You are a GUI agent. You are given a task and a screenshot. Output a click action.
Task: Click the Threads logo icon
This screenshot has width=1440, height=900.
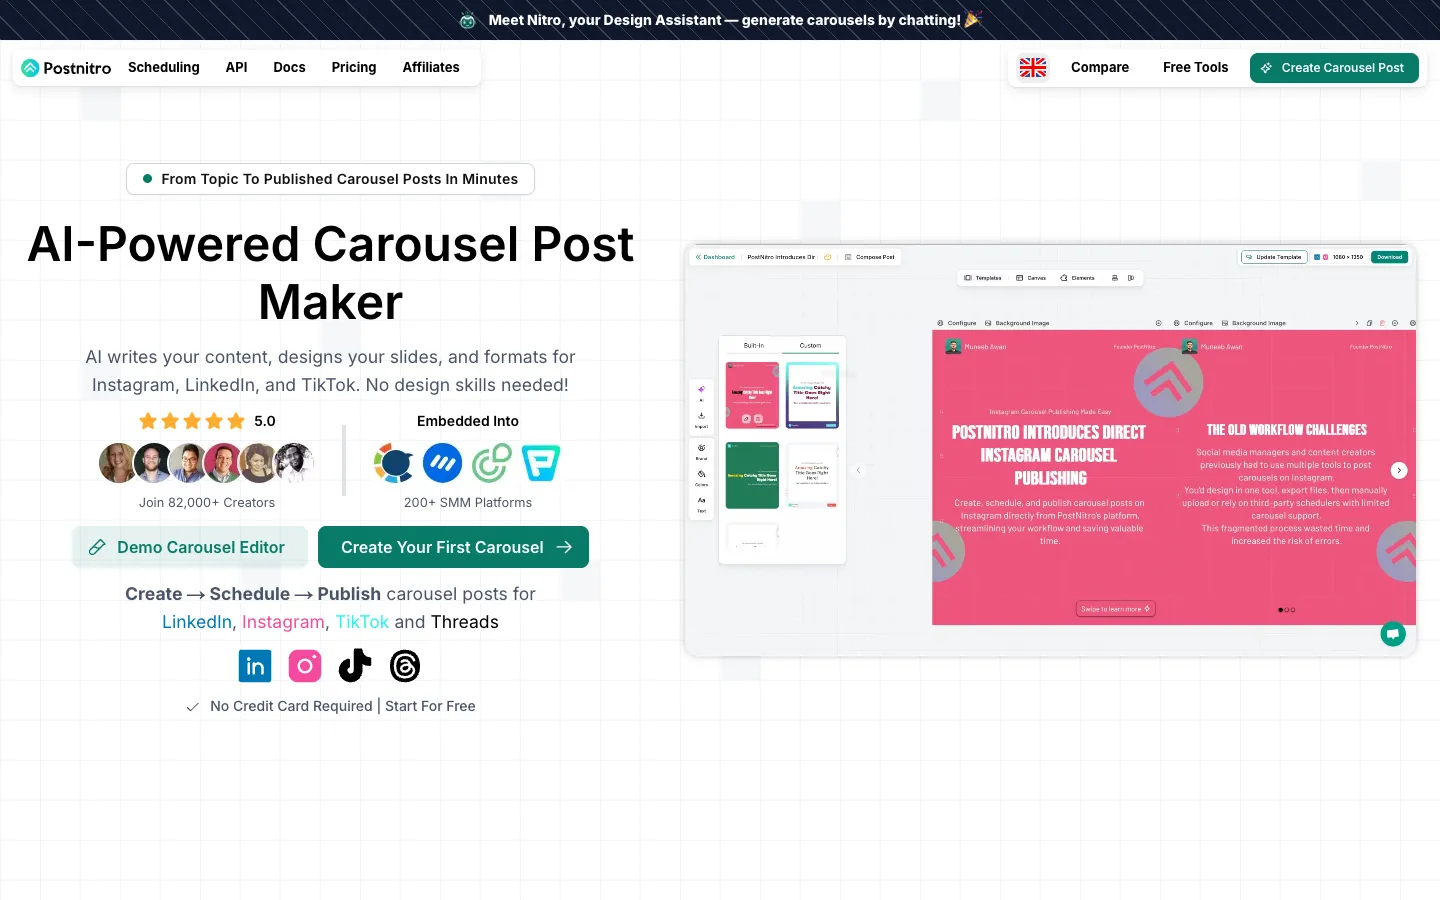pos(405,666)
